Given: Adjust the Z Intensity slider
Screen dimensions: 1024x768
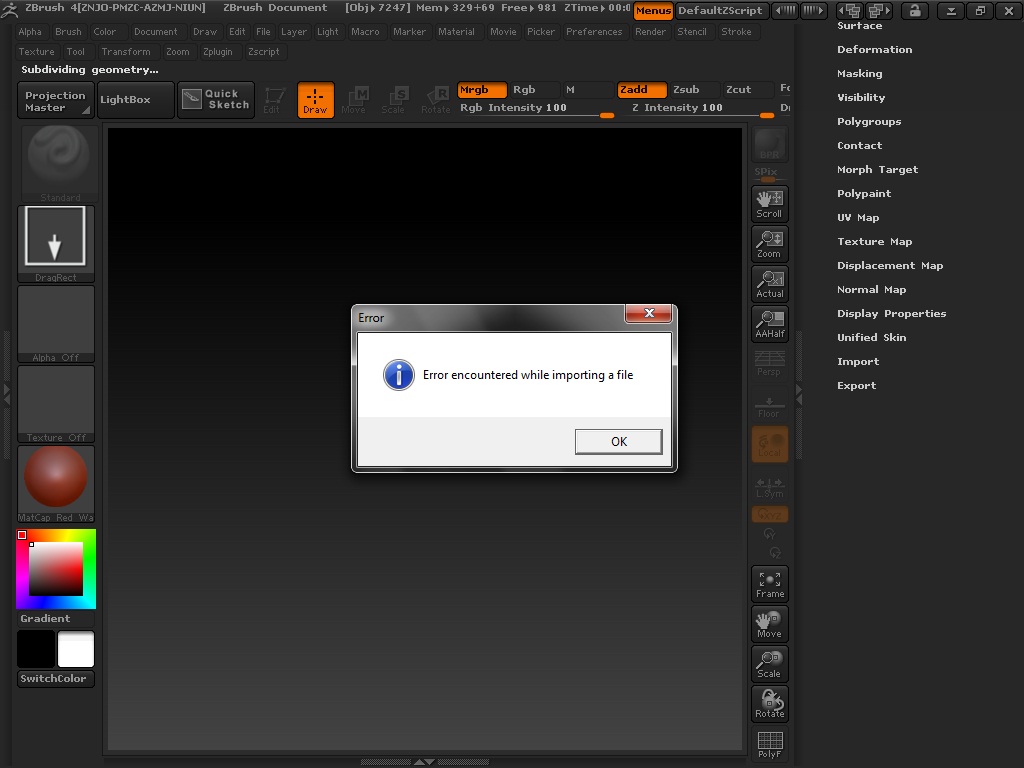Looking at the screenshot, I should tap(696, 108).
